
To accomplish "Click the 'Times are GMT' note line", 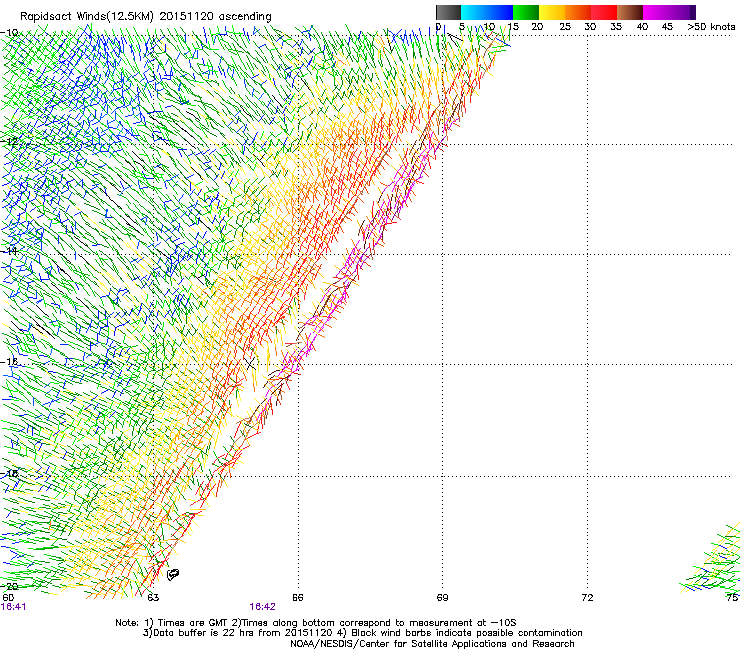I will click(x=316, y=623).
